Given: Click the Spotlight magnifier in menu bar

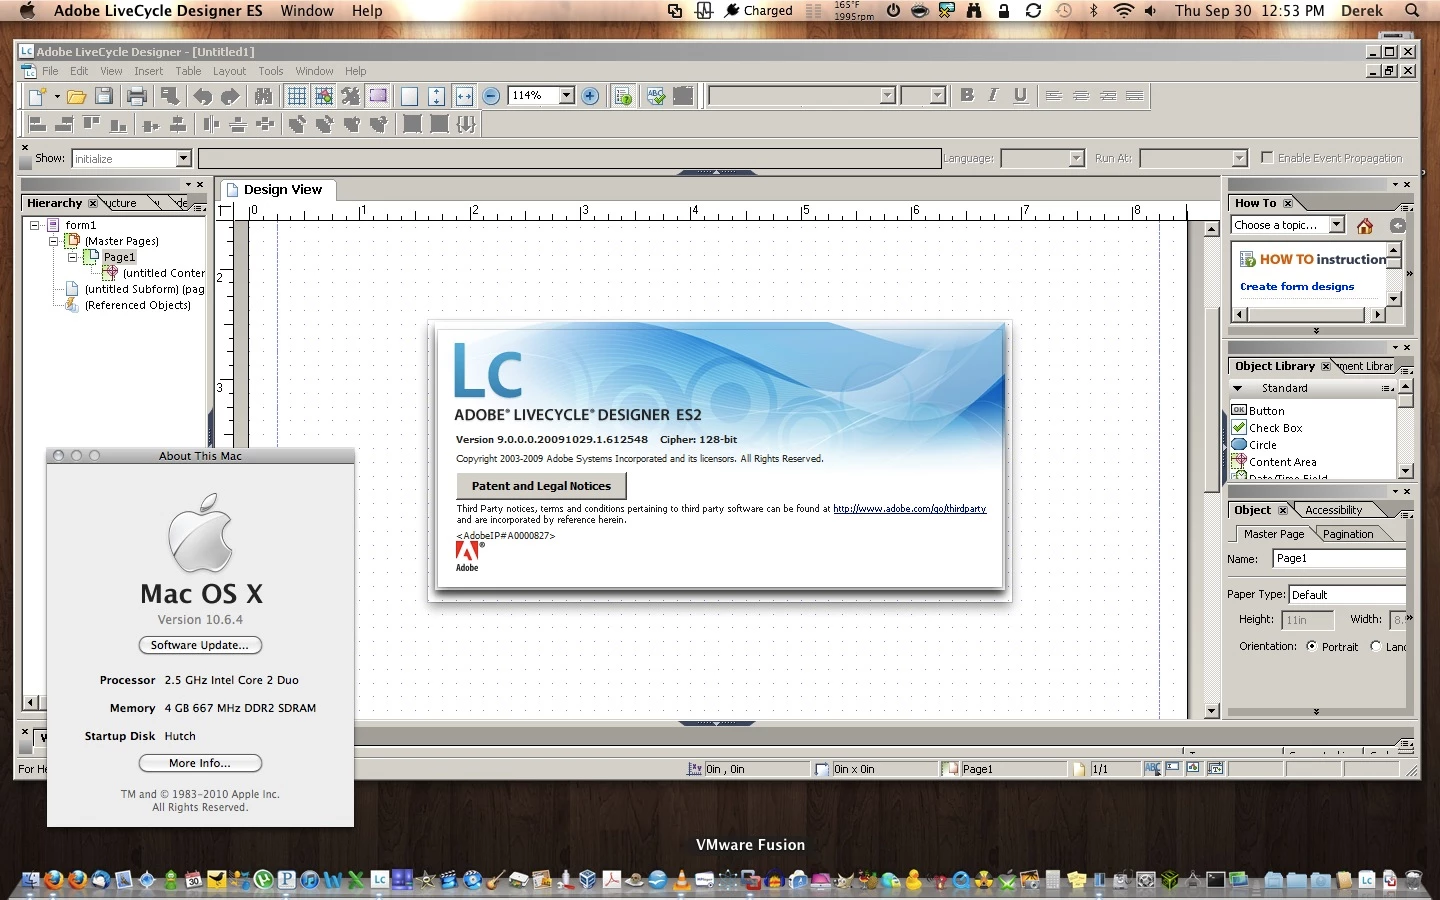Looking at the screenshot, I should point(1412,10).
